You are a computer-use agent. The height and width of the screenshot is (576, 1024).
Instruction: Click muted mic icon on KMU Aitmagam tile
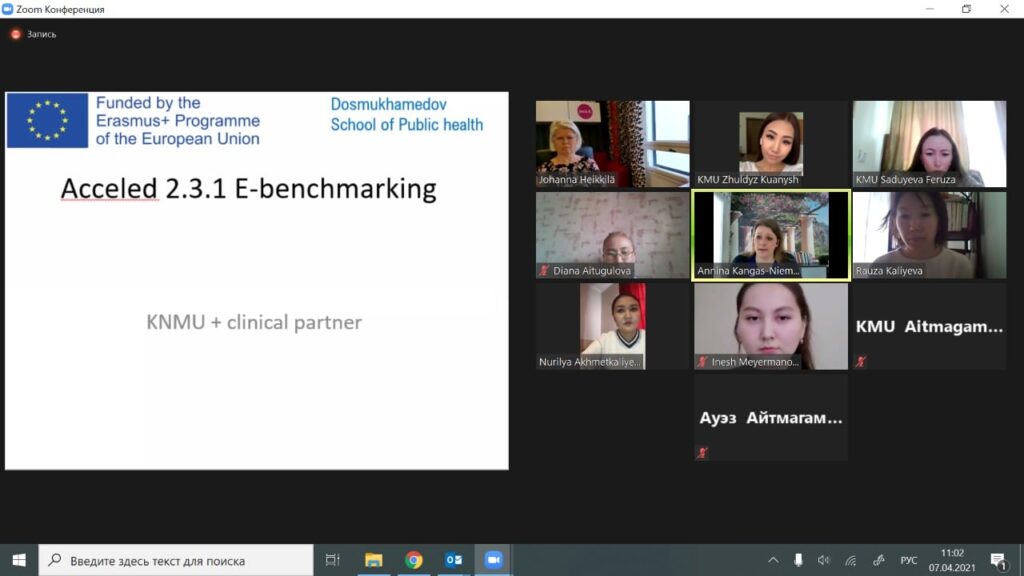pos(860,361)
